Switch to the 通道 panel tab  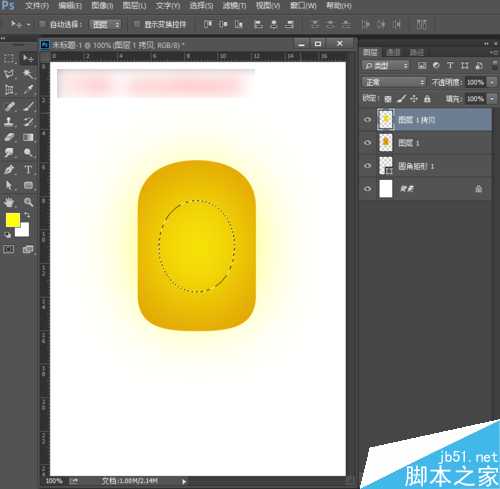393,52
